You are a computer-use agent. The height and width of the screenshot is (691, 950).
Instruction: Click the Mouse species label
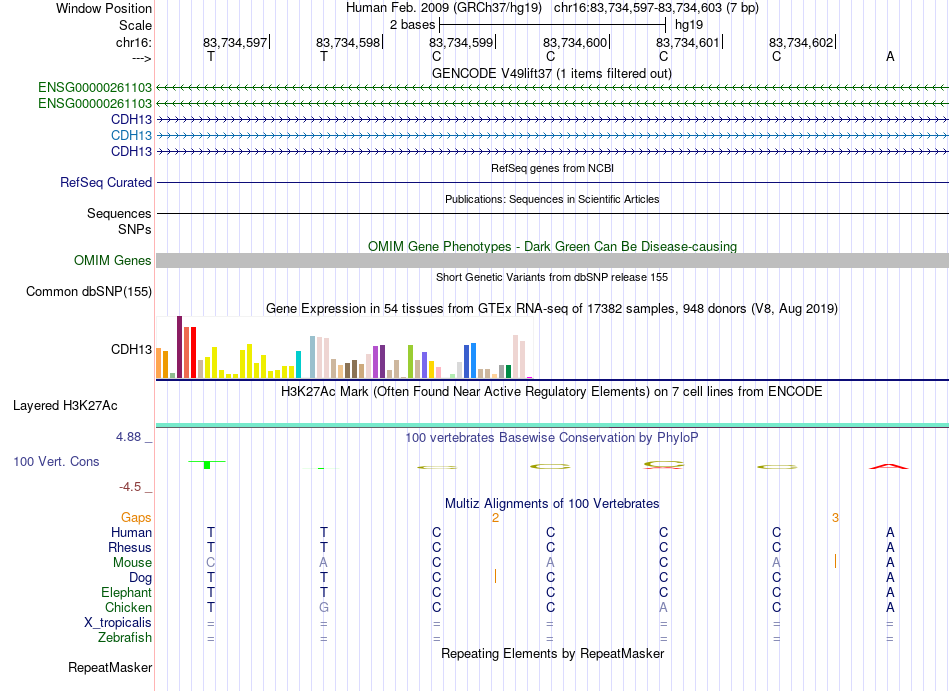coord(132,563)
